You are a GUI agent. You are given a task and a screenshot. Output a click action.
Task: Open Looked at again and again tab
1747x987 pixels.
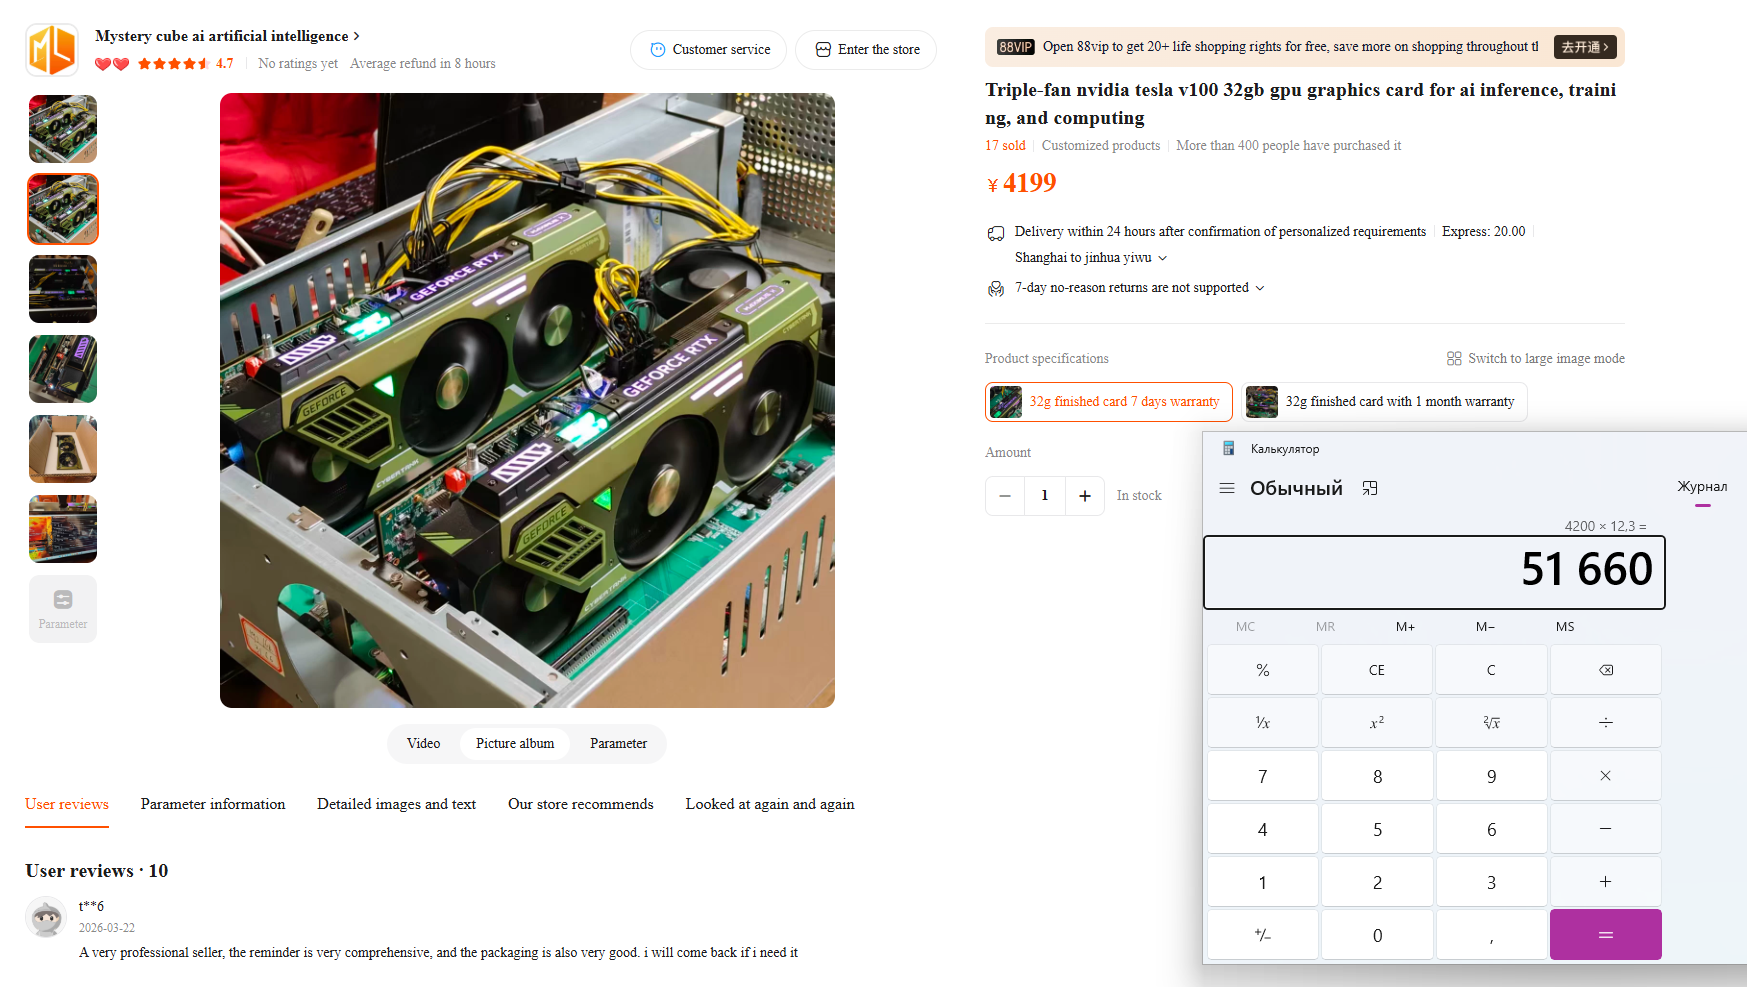[x=770, y=805]
